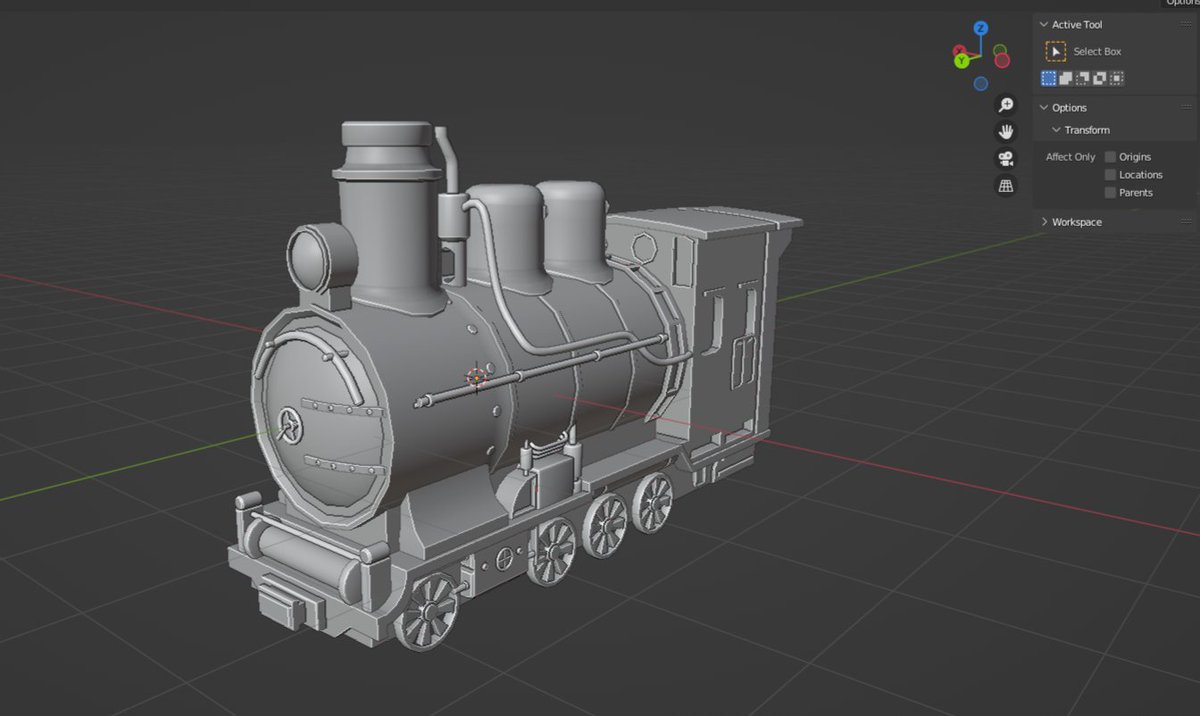Click the unlabeled dark green negative axis circle
Image resolution: width=1200 pixels, height=716 pixels.
tap(1000, 48)
